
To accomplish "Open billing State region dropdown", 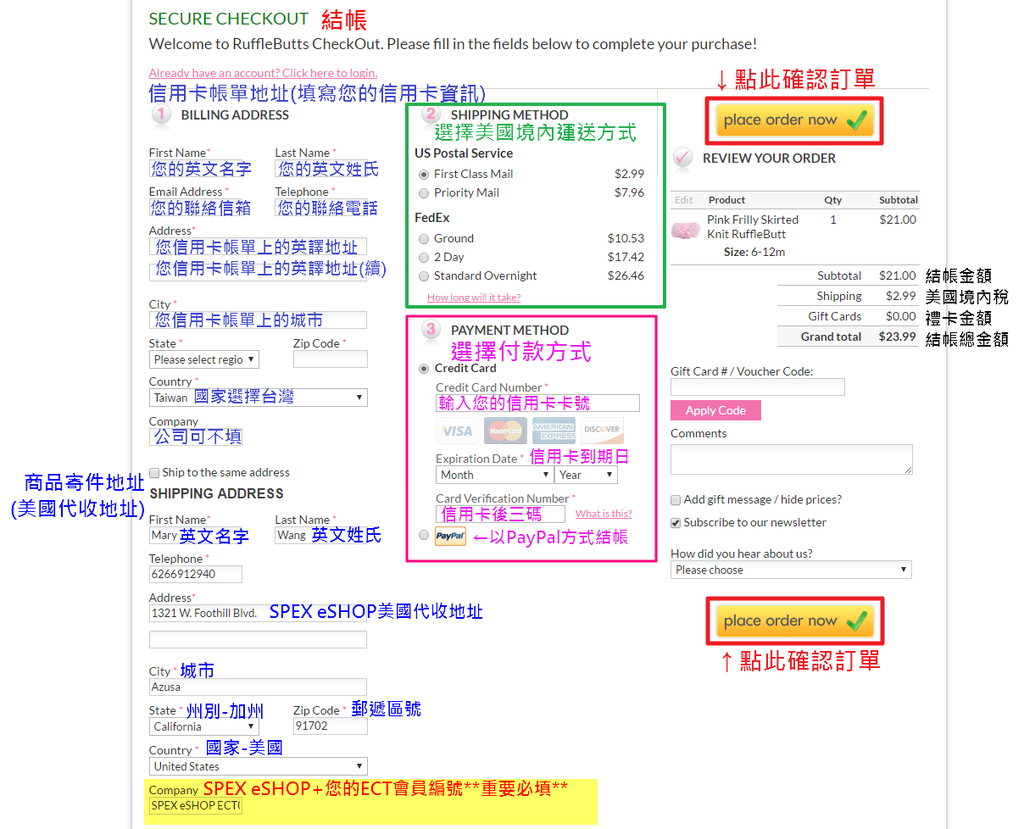I will tap(204, 360).
